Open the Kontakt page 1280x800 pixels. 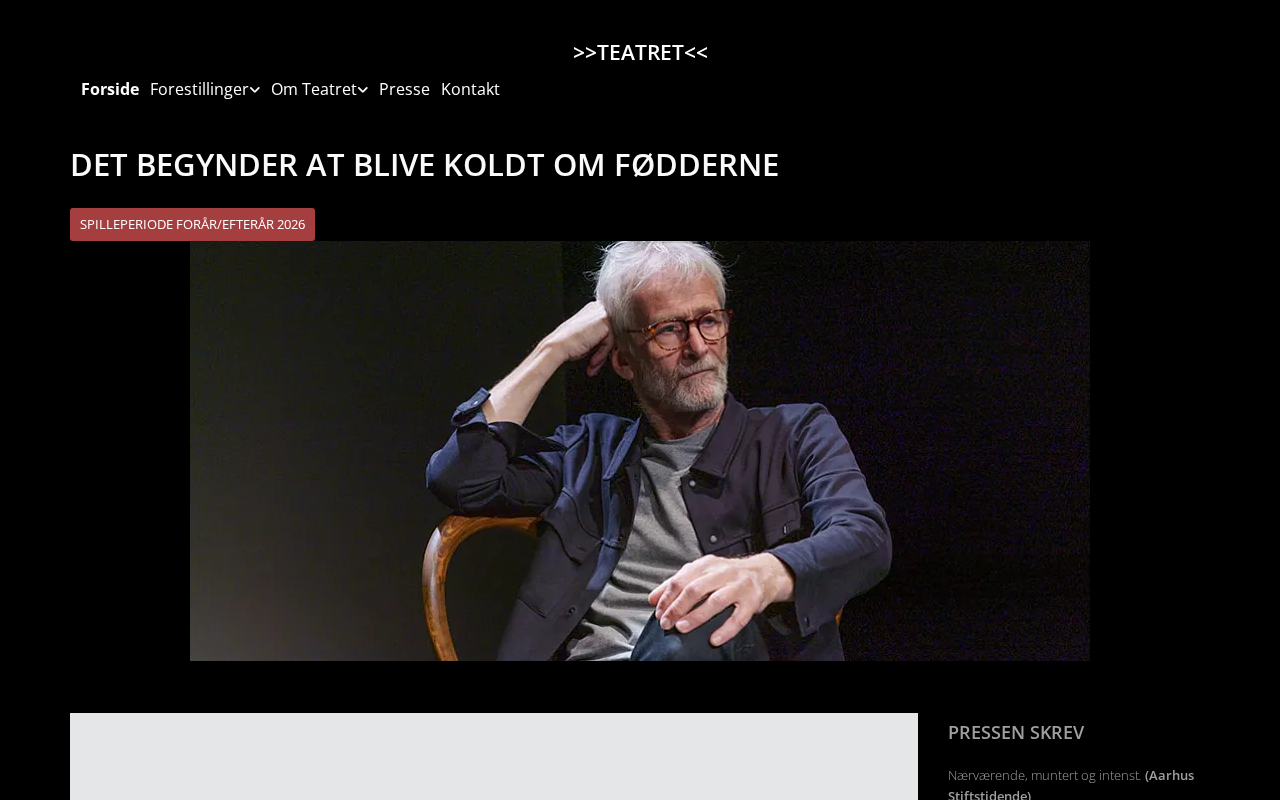pyautogui.click(x=470, y=89)
